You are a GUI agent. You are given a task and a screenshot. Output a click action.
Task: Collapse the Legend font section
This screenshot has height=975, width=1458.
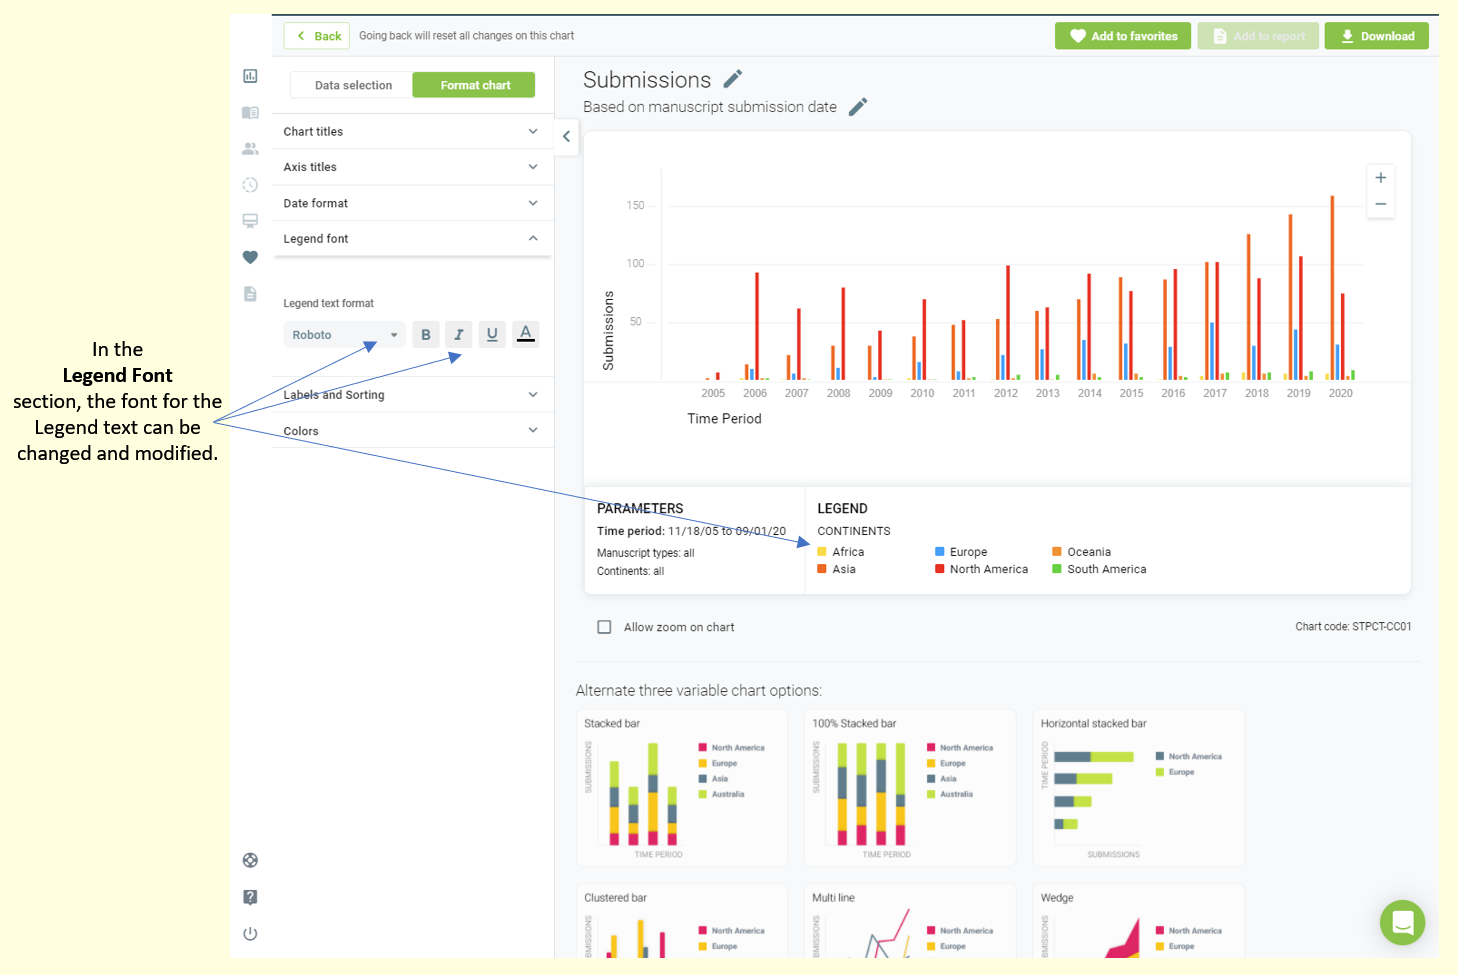(412, 239)
